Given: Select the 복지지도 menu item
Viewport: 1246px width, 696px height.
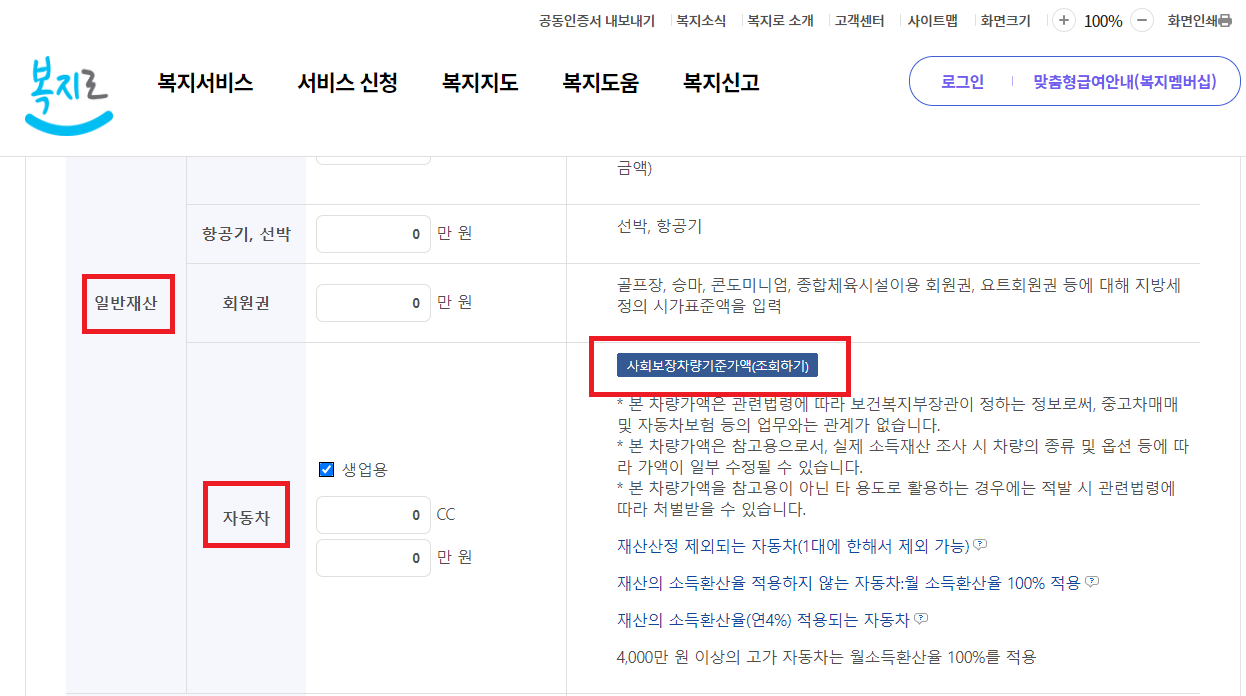Looking at the screenshot, I should [x=479, y=83].
